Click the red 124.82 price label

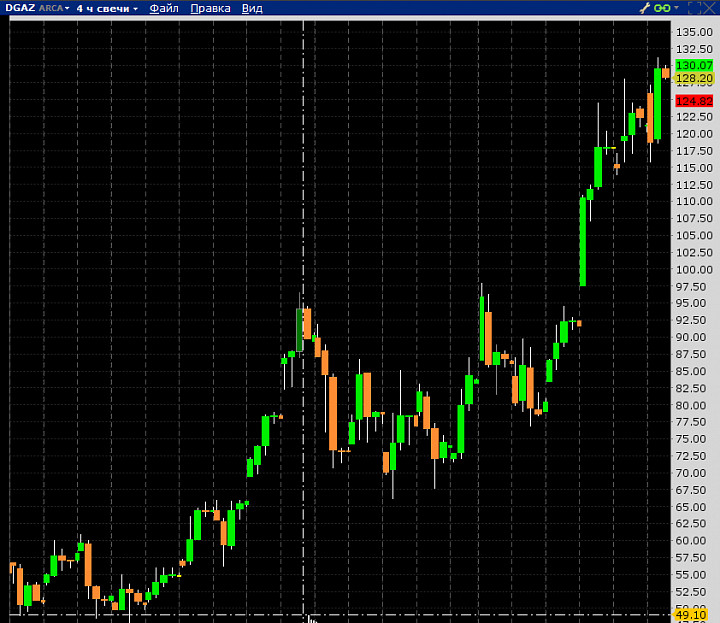pos(694,101)
